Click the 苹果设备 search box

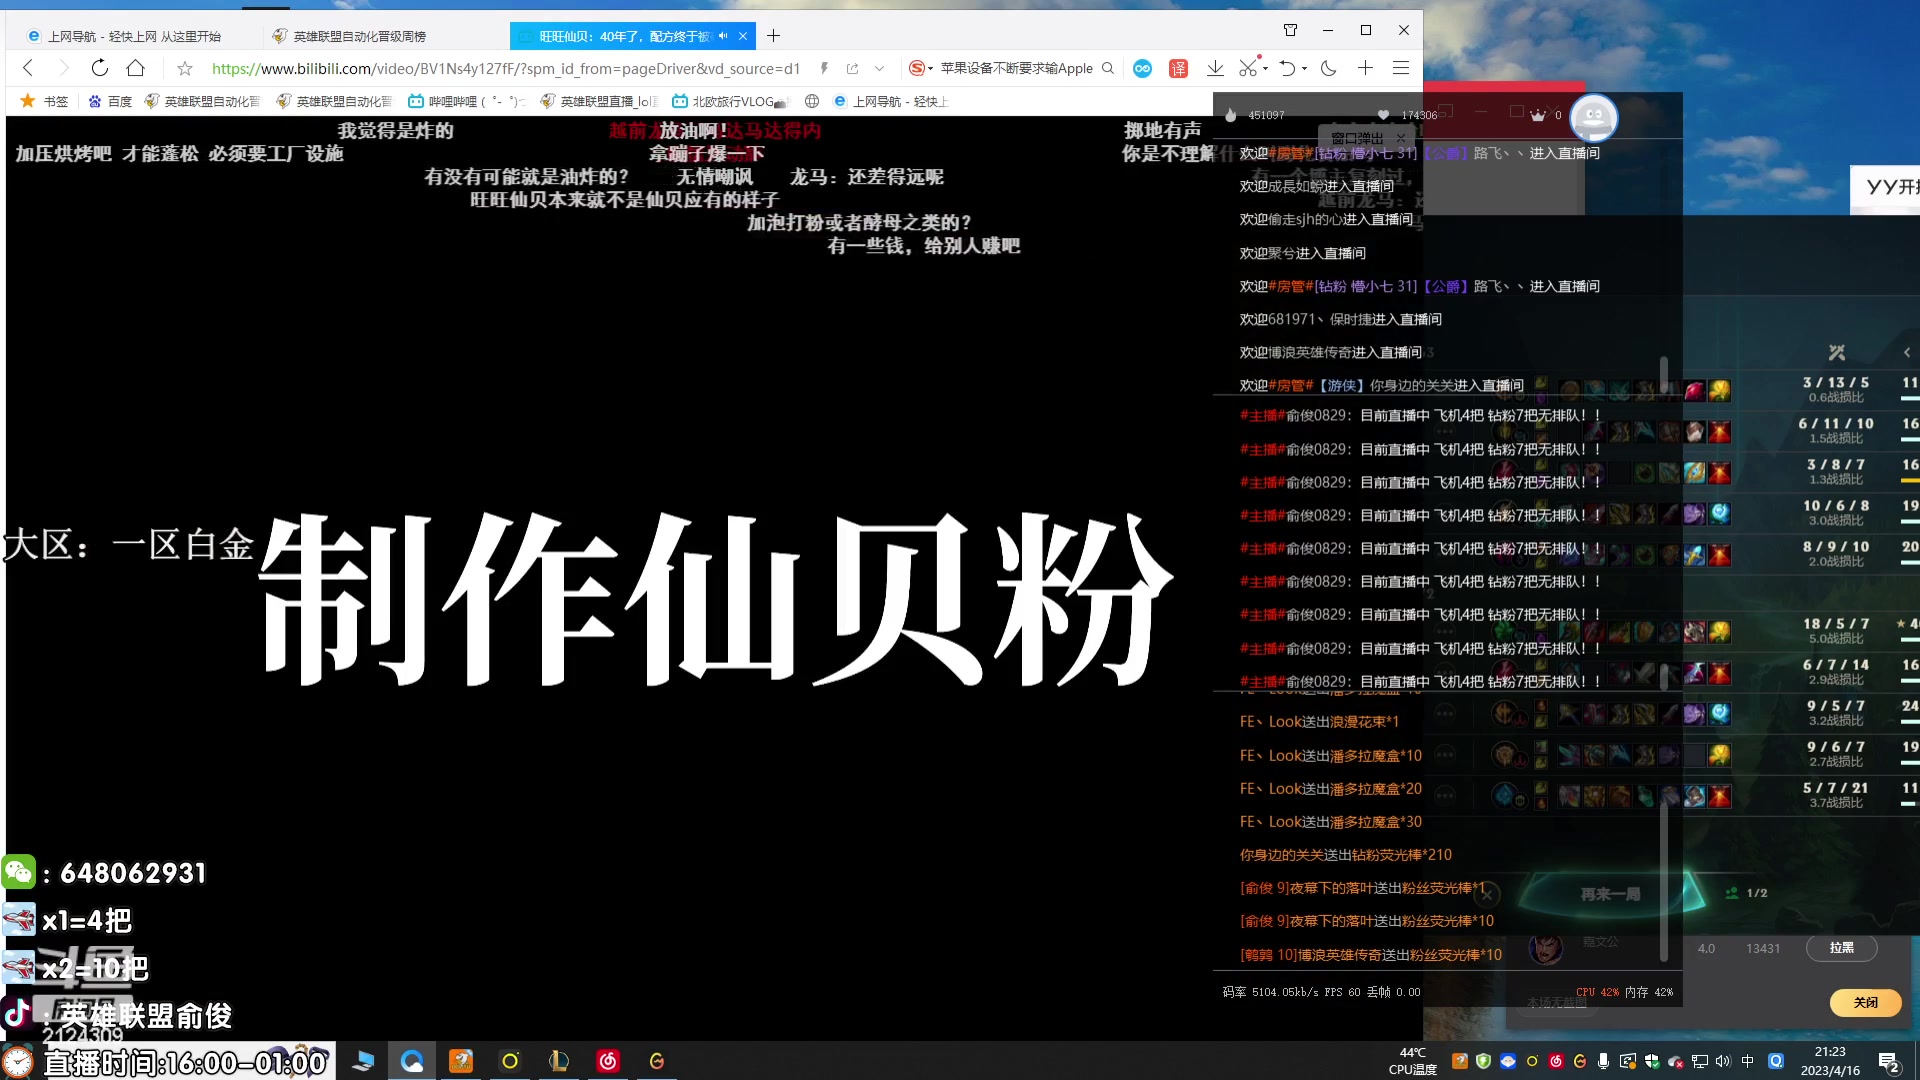pos(1016,68)
